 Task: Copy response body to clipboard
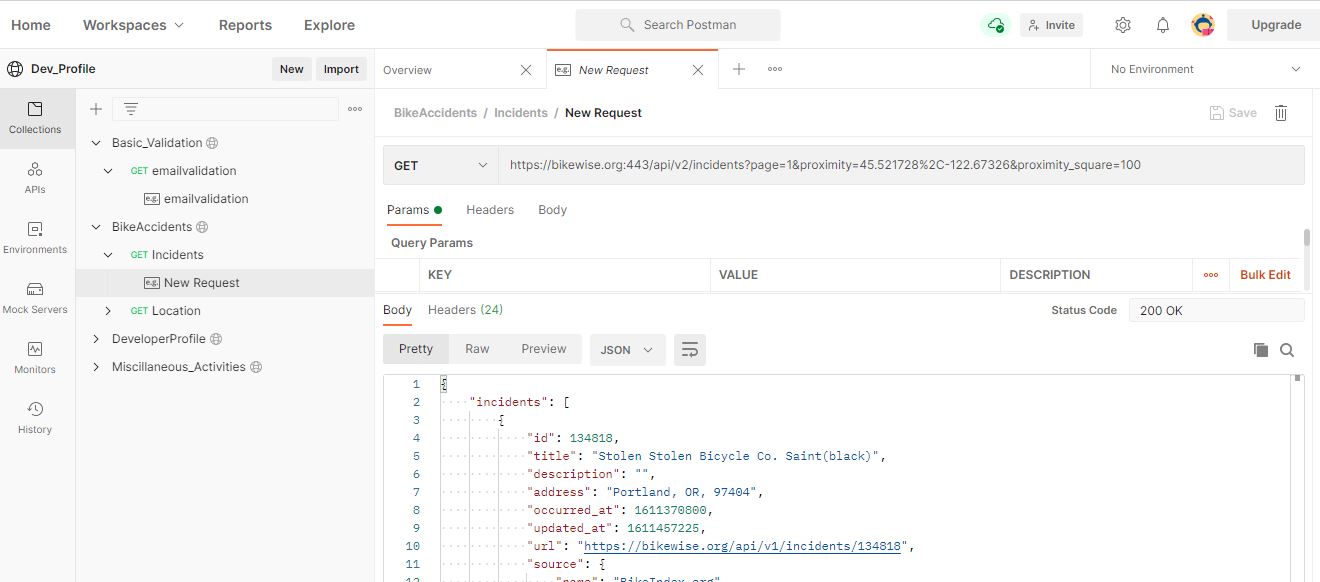point(1261,350)
